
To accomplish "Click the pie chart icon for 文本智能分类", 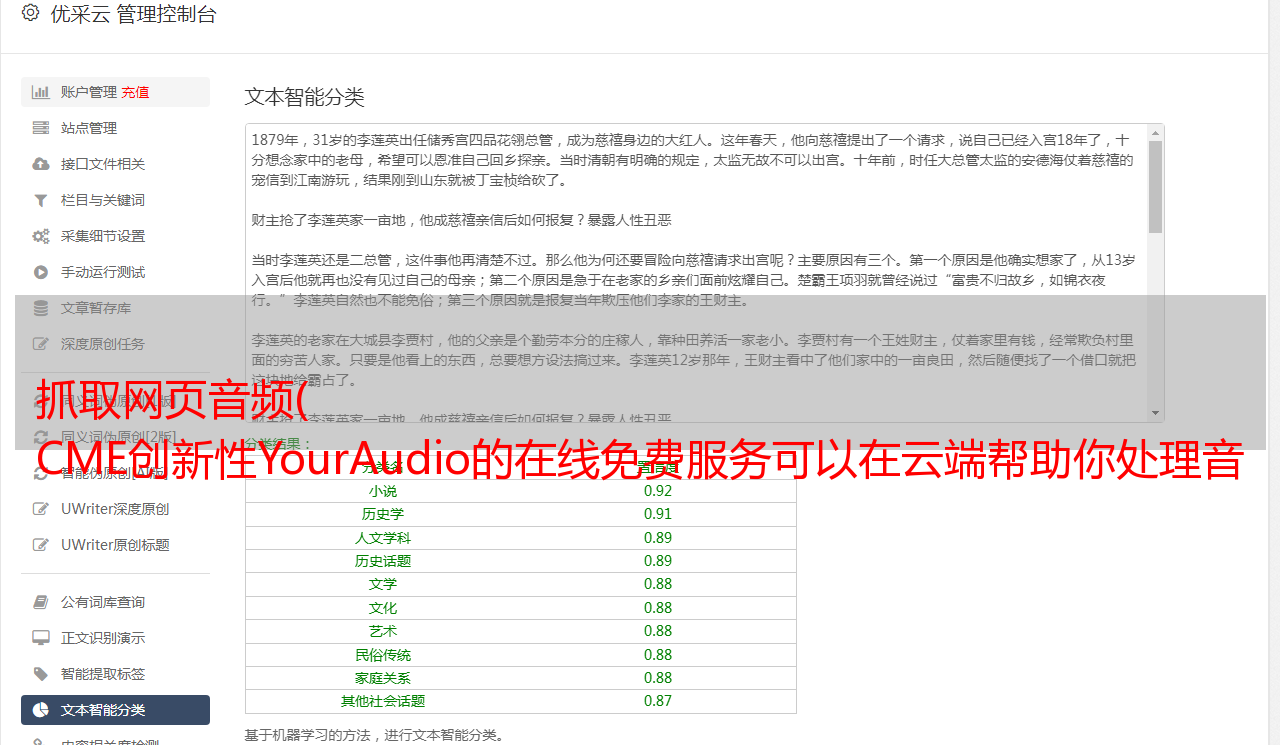I will point(41,710).
